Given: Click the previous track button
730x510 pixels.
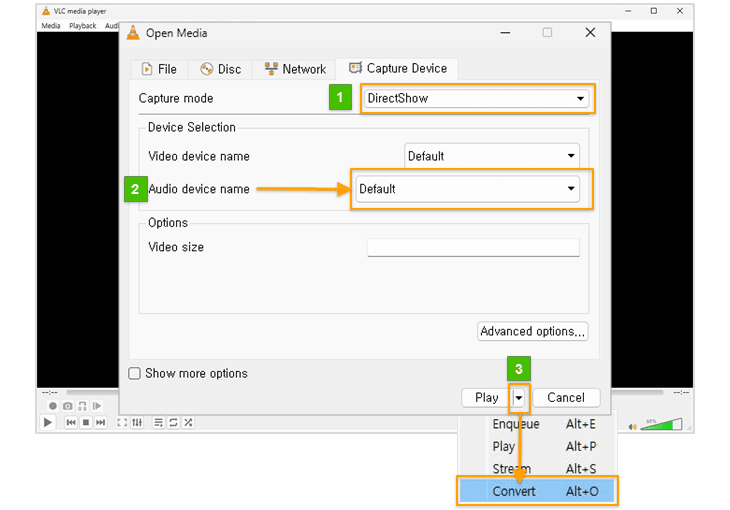Looking at the screenshot, I should tap(71, 423).
